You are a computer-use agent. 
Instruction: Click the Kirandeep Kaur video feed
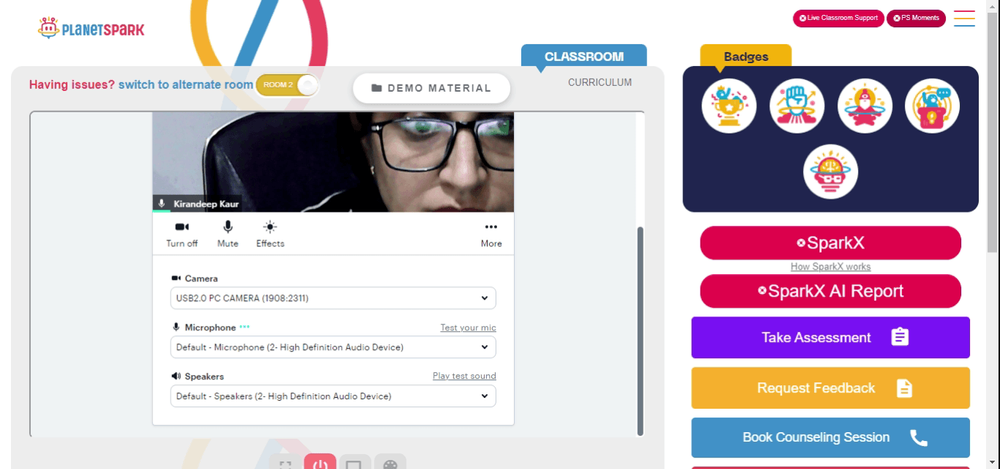333,161
